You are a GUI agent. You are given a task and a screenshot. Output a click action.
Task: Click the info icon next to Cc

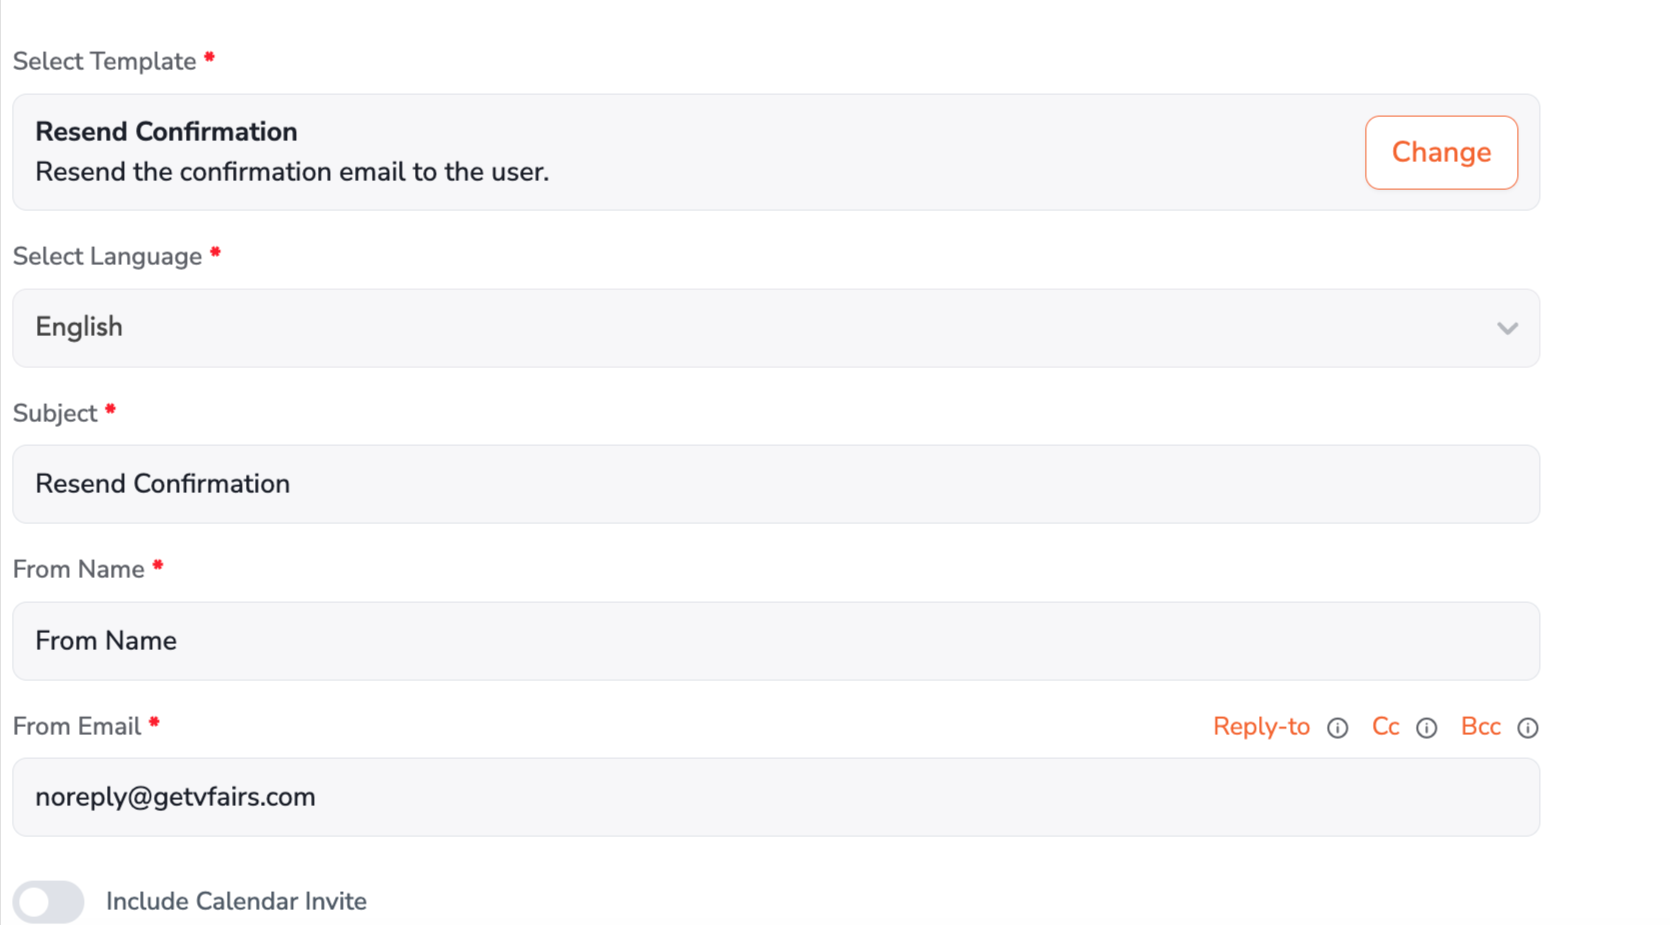[x=1427, y=728]
